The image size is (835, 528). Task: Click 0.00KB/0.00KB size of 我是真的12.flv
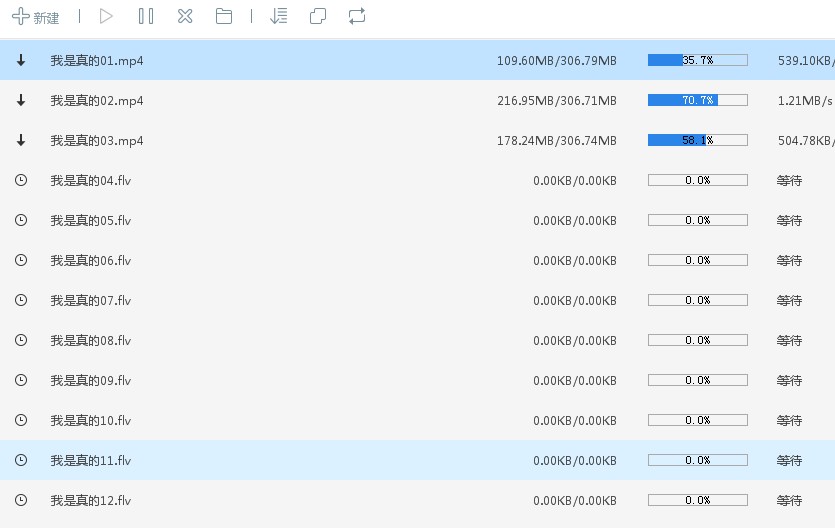[575, 500]
